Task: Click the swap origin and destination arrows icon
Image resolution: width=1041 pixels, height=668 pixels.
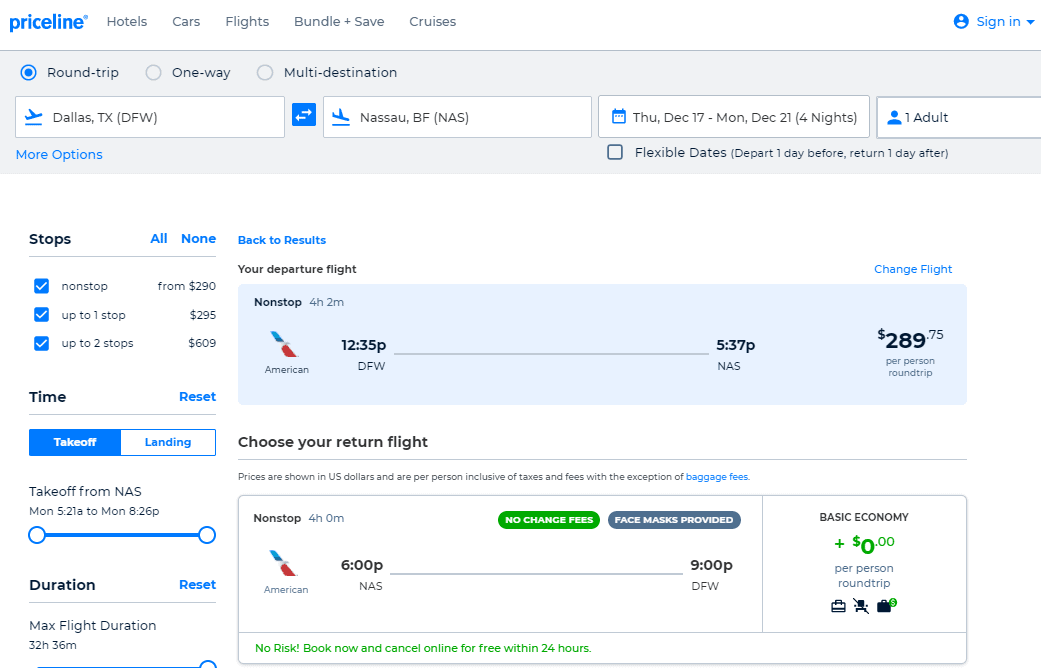Action: [304, 116]
